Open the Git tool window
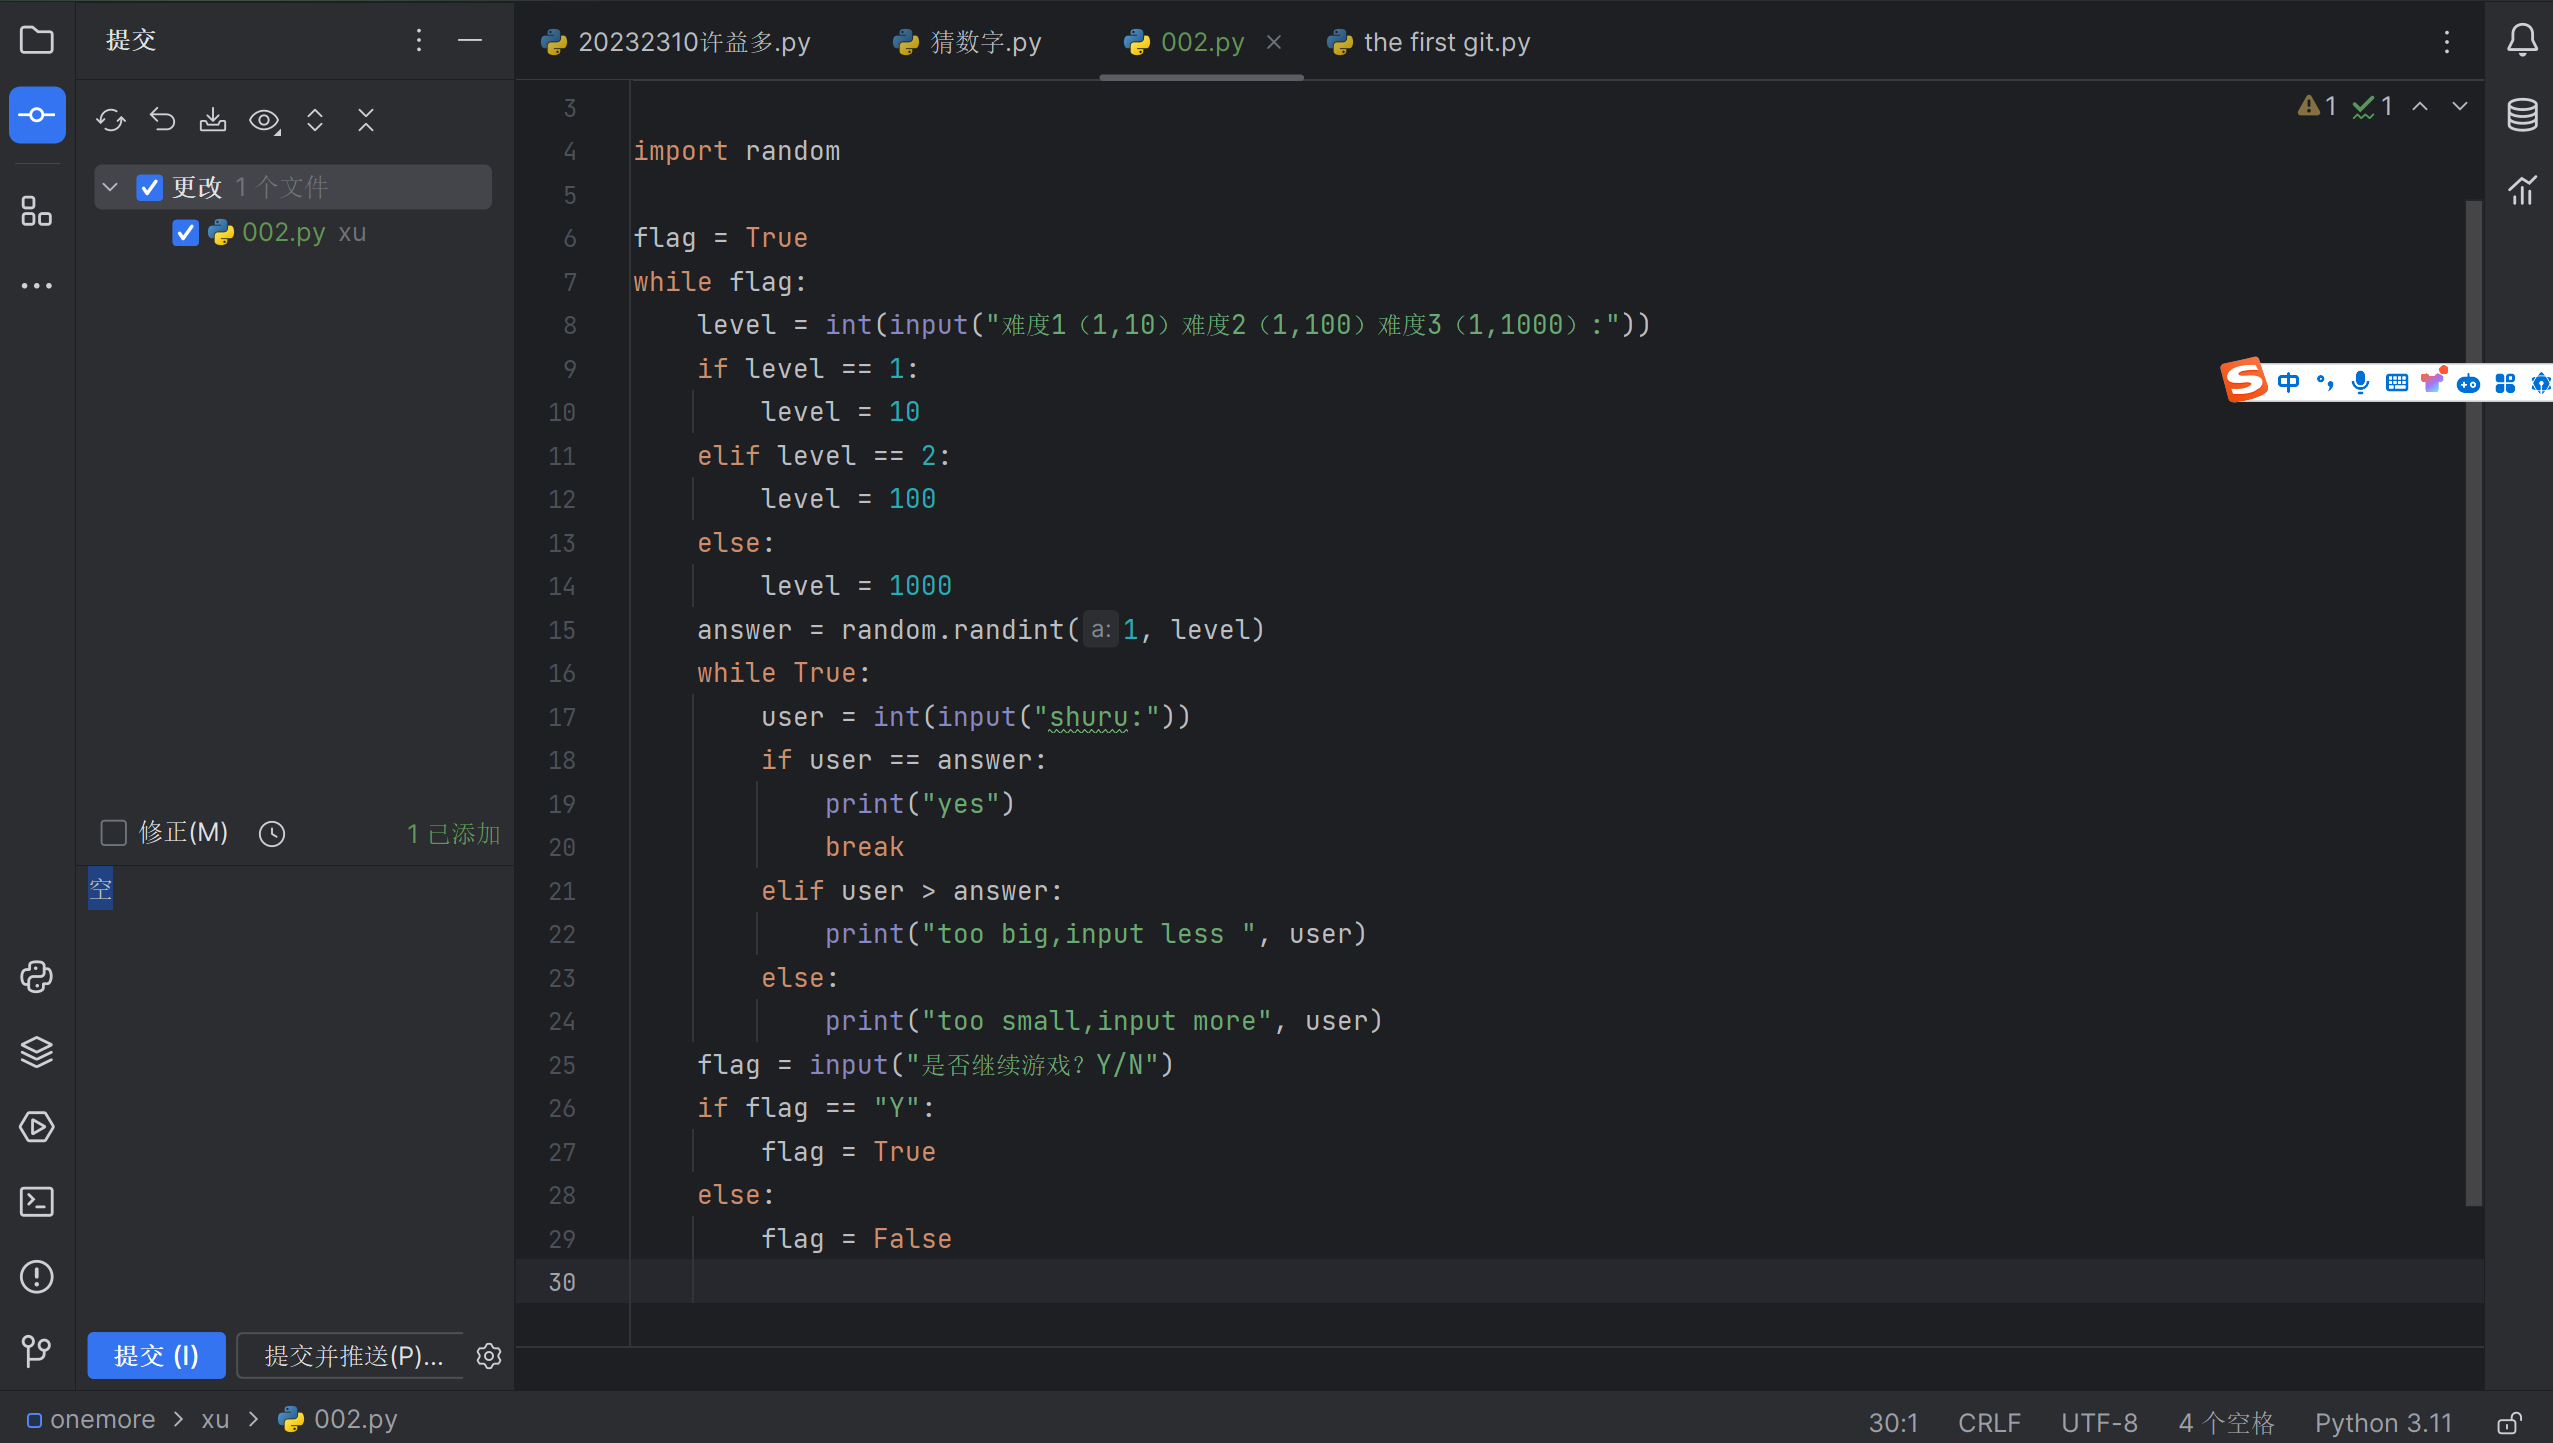Screen dimensions: 2553x1443 37,1351
